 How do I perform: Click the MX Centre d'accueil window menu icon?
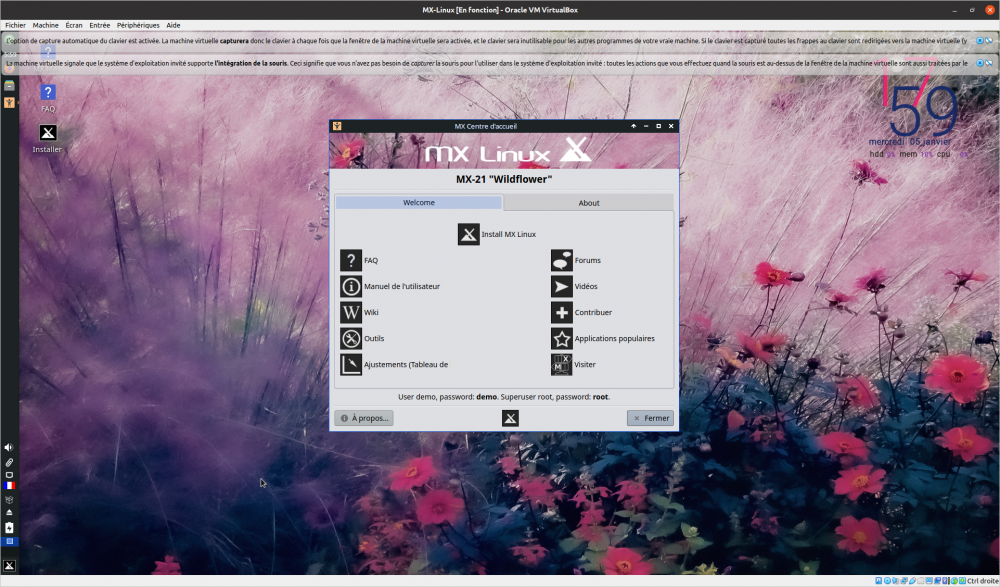[x=337, y=126]
